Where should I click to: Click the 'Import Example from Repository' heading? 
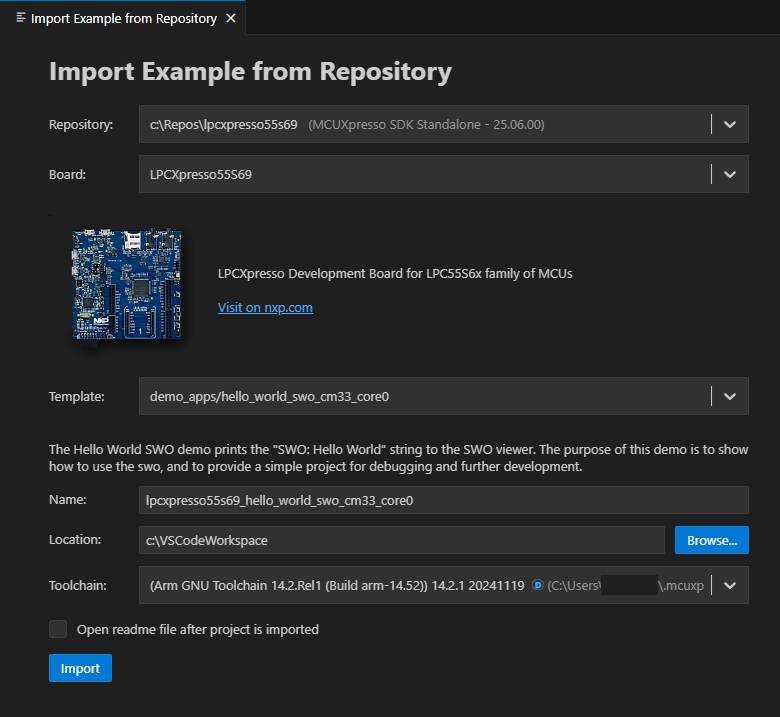[250, 72]
